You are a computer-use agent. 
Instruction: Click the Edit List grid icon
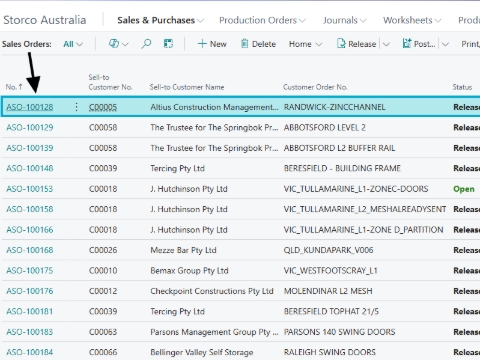click(168, 44)
